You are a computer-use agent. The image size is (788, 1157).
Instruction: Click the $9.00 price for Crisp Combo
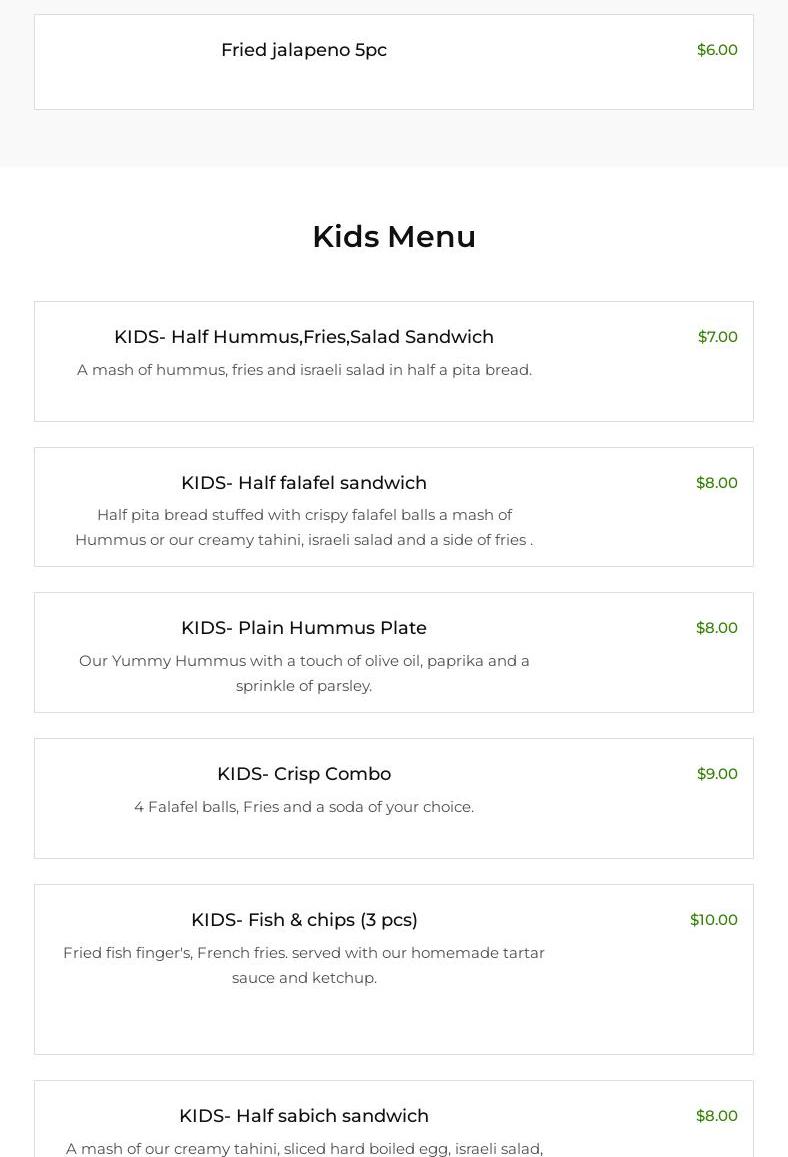pyautogui.click(x=717, y=774)
